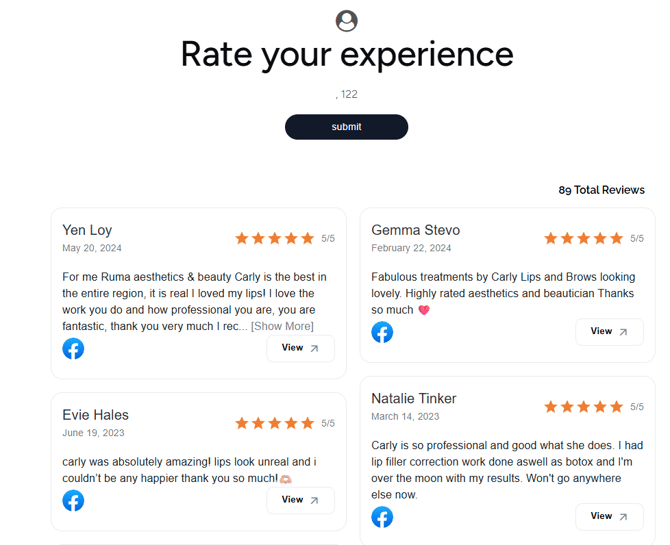Click the Rate your experience heading
This screenshot has height=545, width=670.
[346, 54]
